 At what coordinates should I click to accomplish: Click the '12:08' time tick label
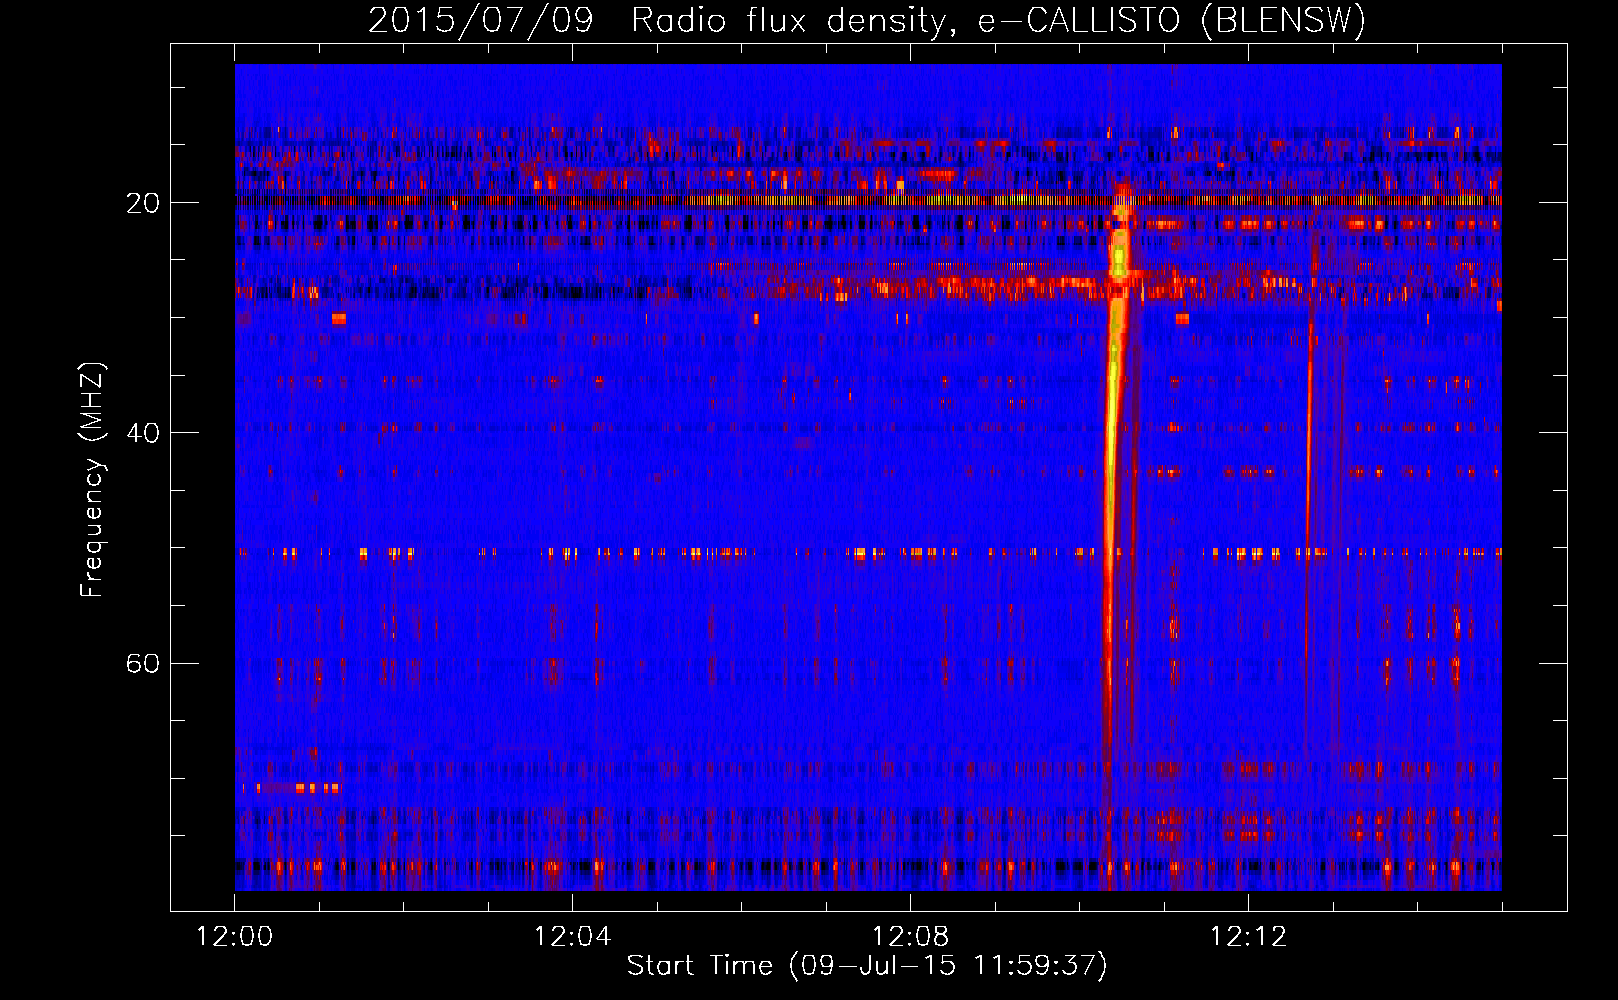click(x=910, y=936)
